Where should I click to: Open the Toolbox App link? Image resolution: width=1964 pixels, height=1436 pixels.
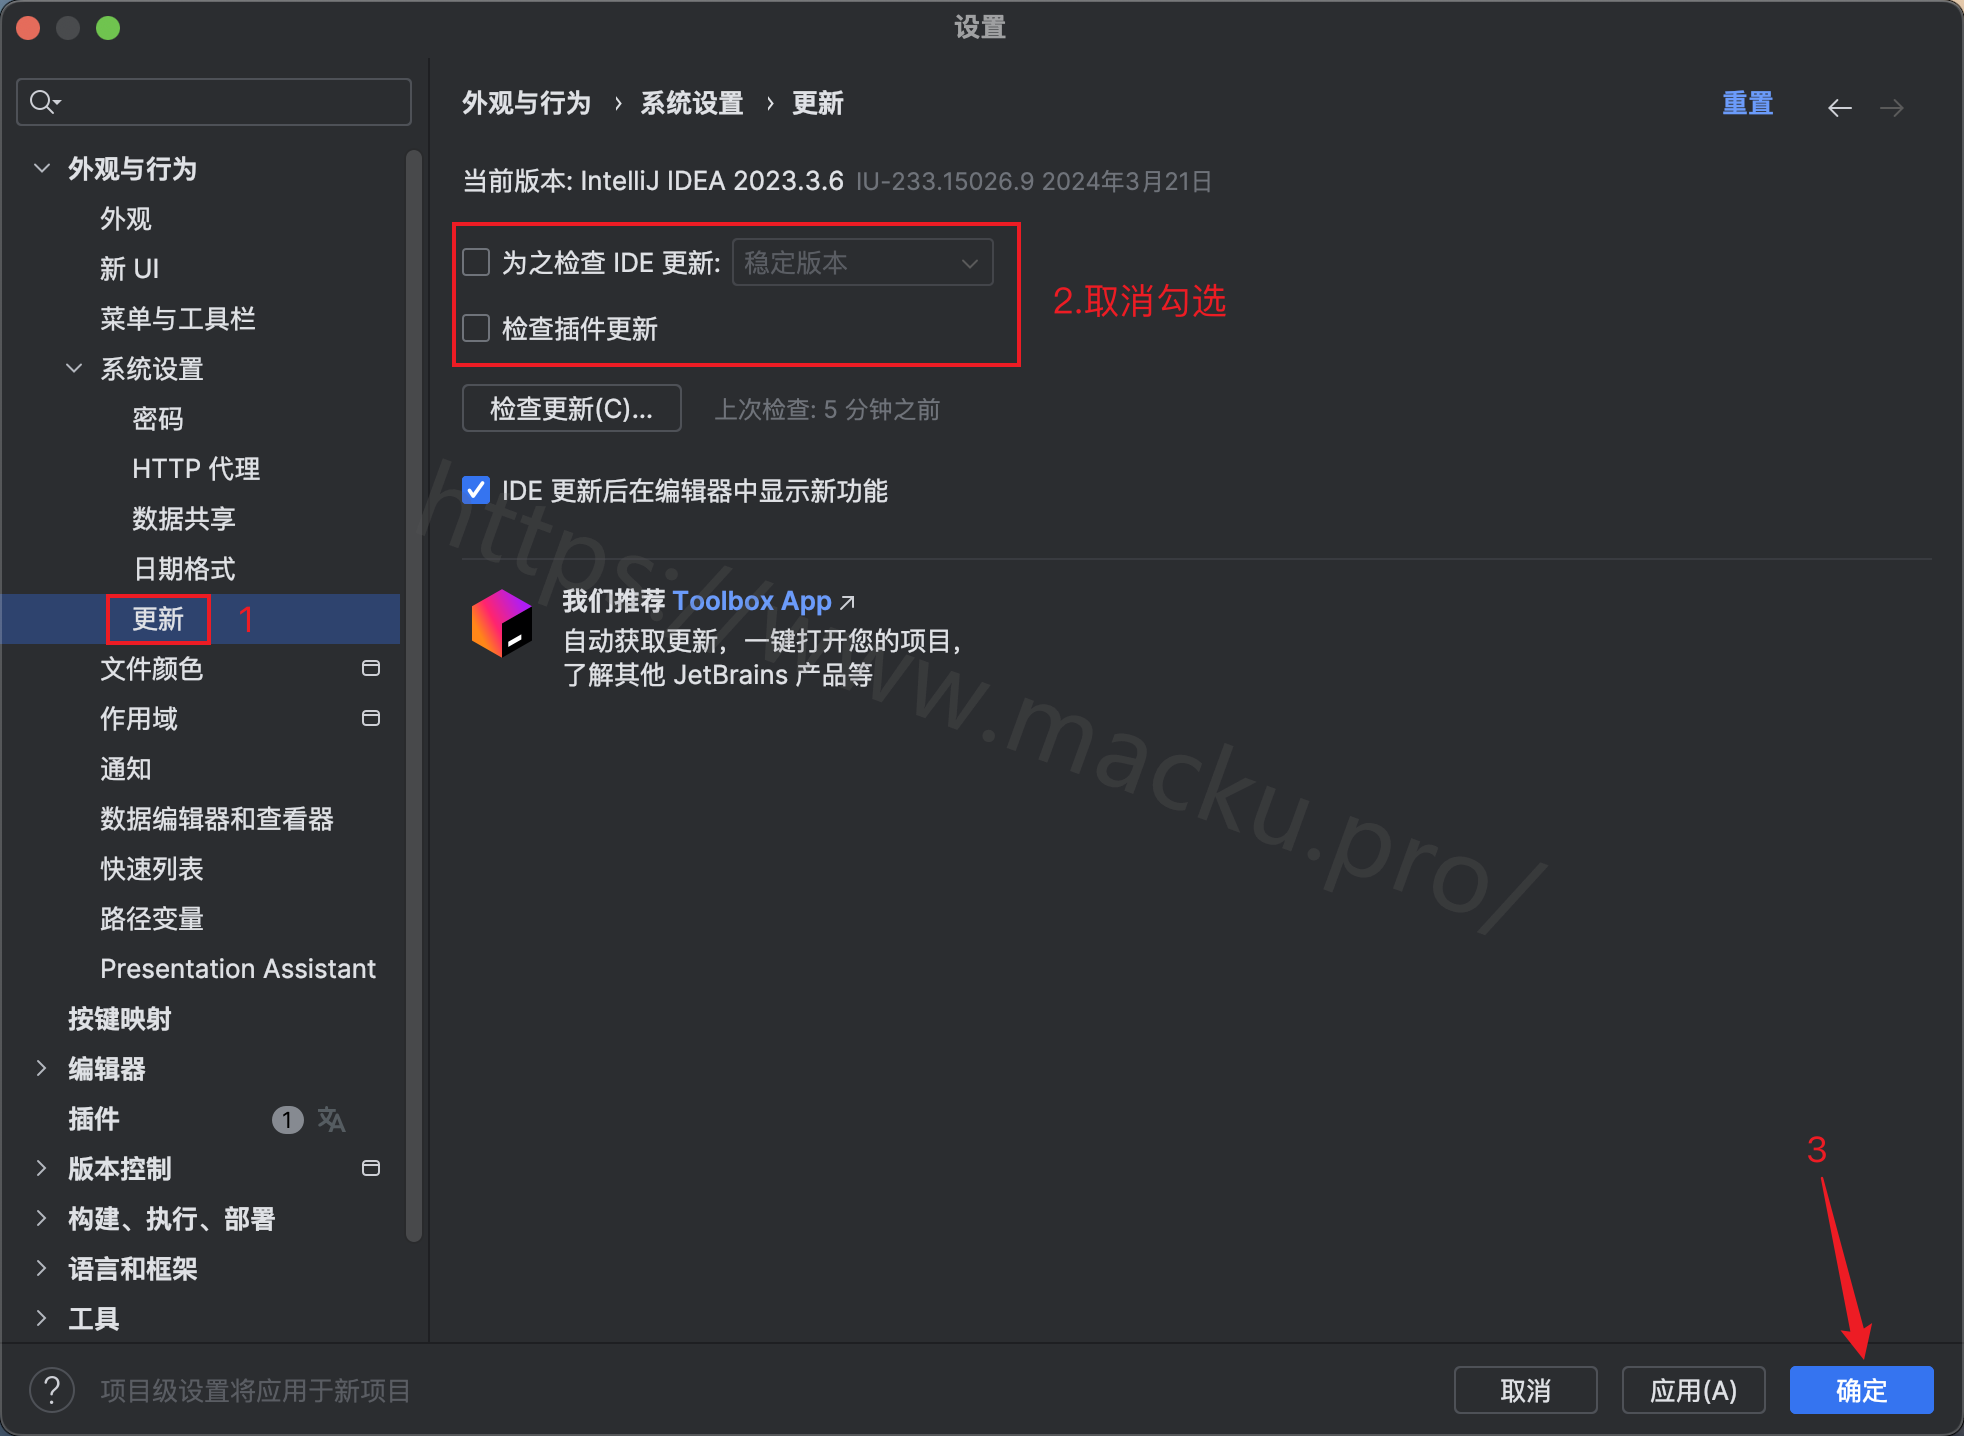(752, 601)
